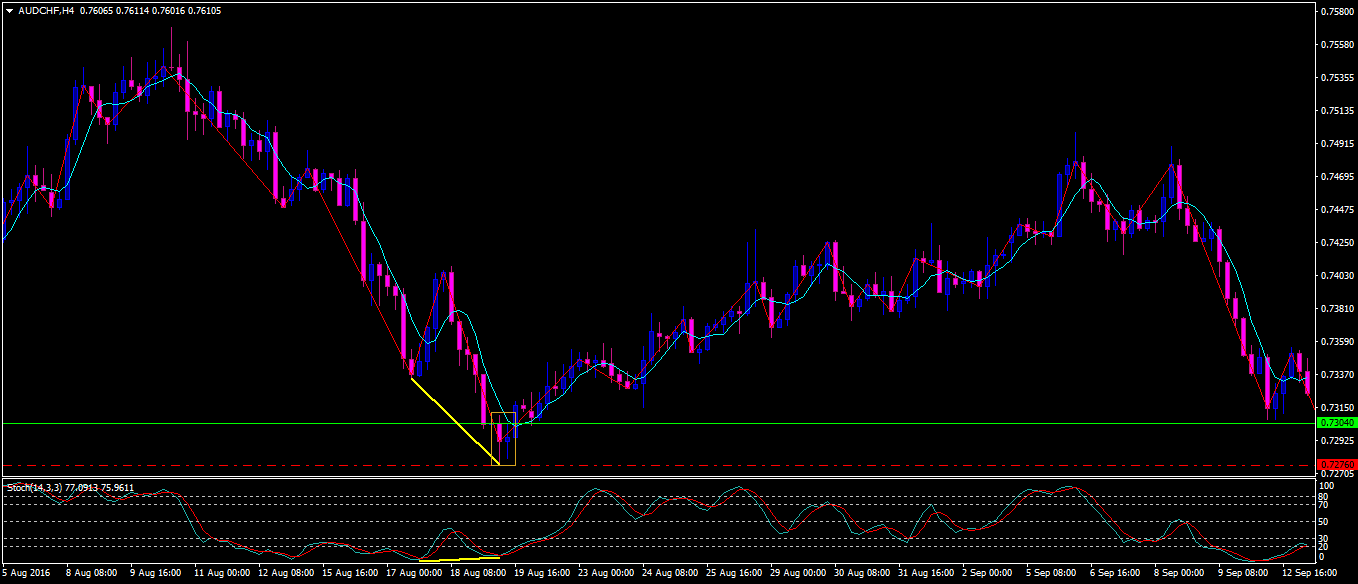Click the 19 Aug 16:00 time label
1358x584 pixels.
click(x=541, y=574)
